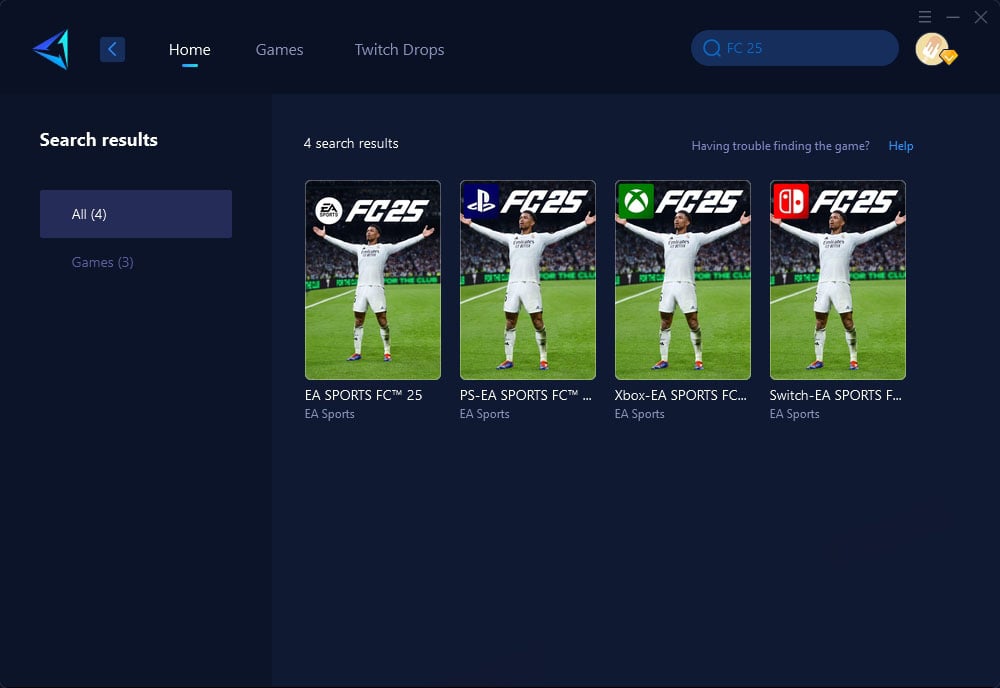Click the search magnifier icon
This screenshot has height=688, width=1000.
712,48
